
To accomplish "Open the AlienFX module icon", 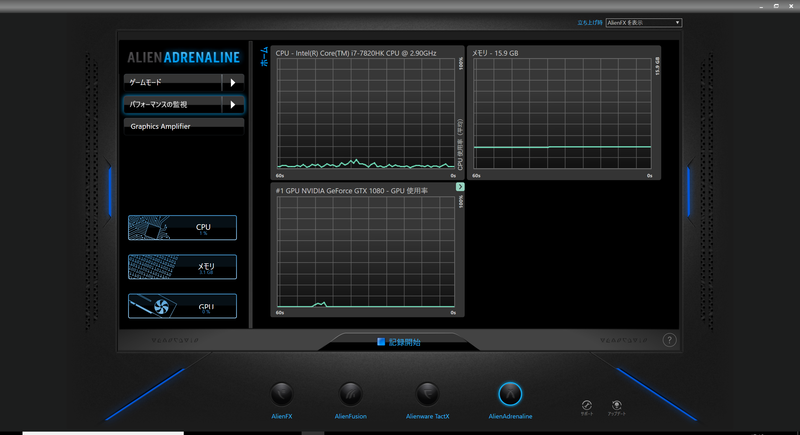I will point(282,394).
